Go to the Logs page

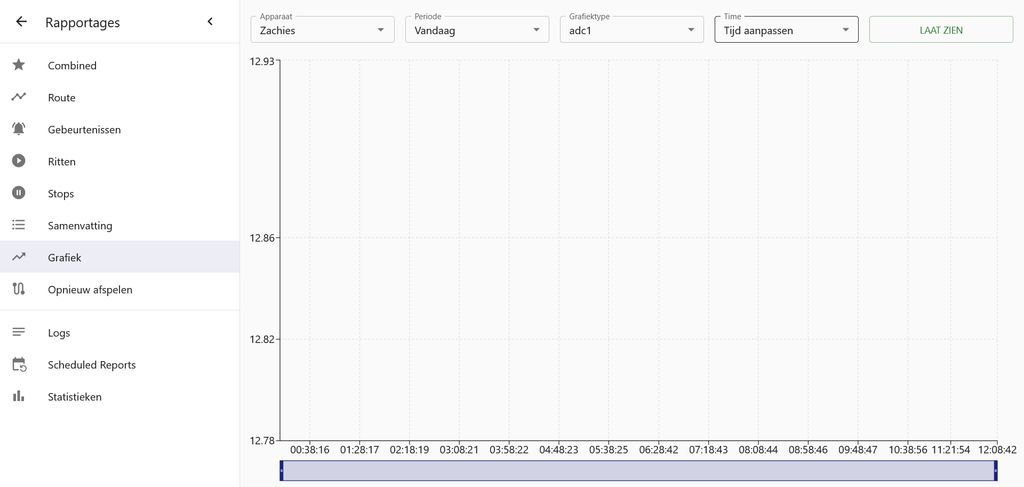tap(59, 333)
